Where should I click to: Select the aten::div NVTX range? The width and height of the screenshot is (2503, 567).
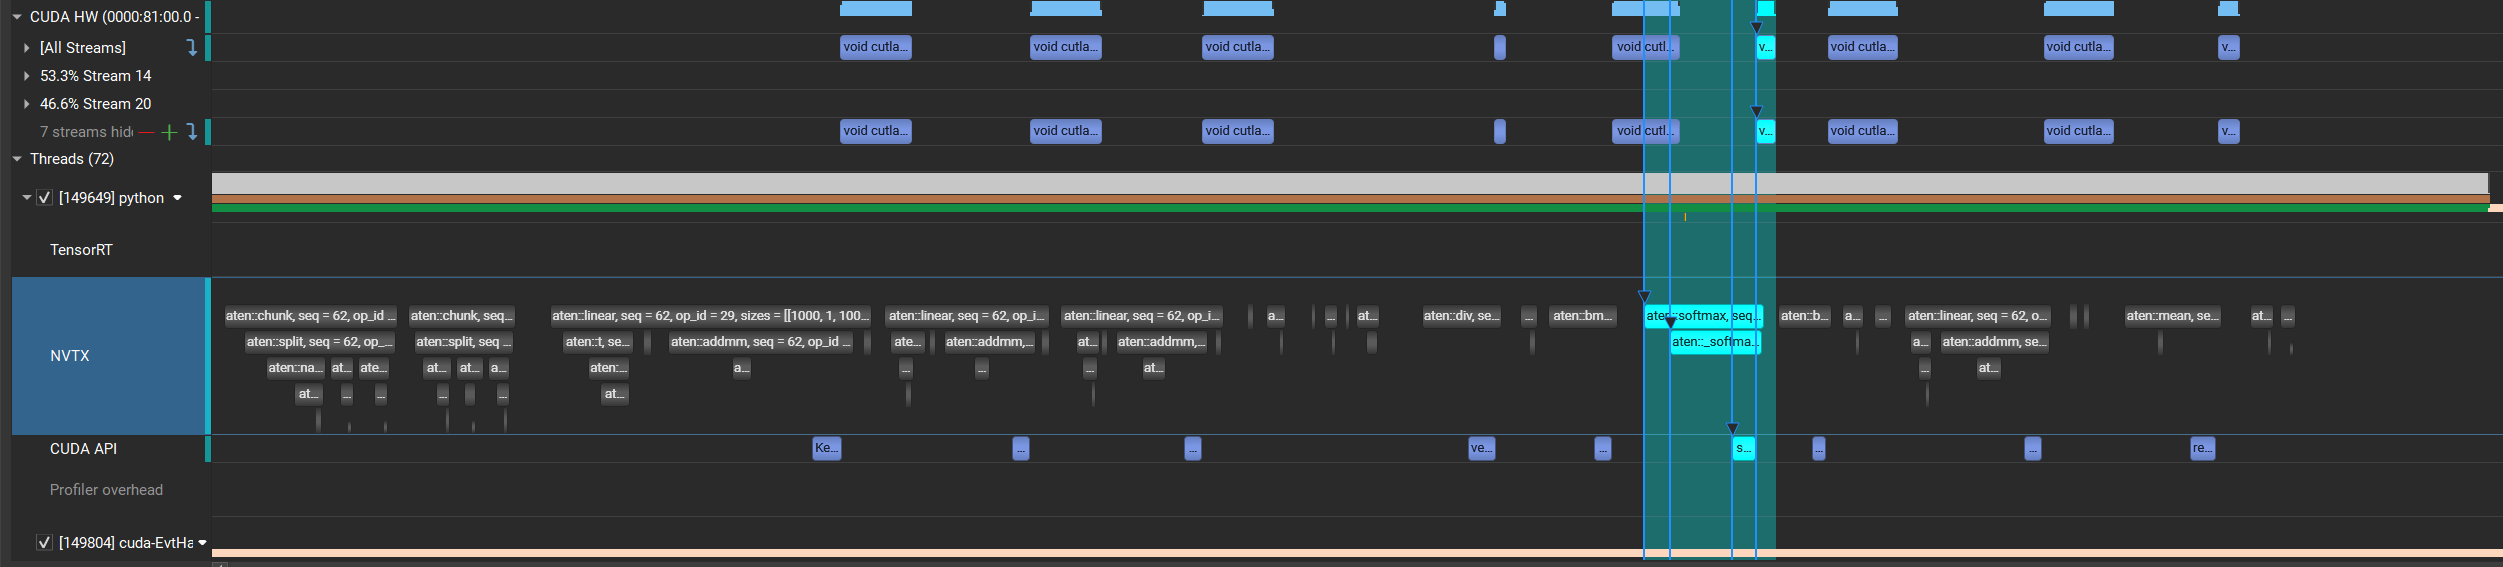point(1461,316)
